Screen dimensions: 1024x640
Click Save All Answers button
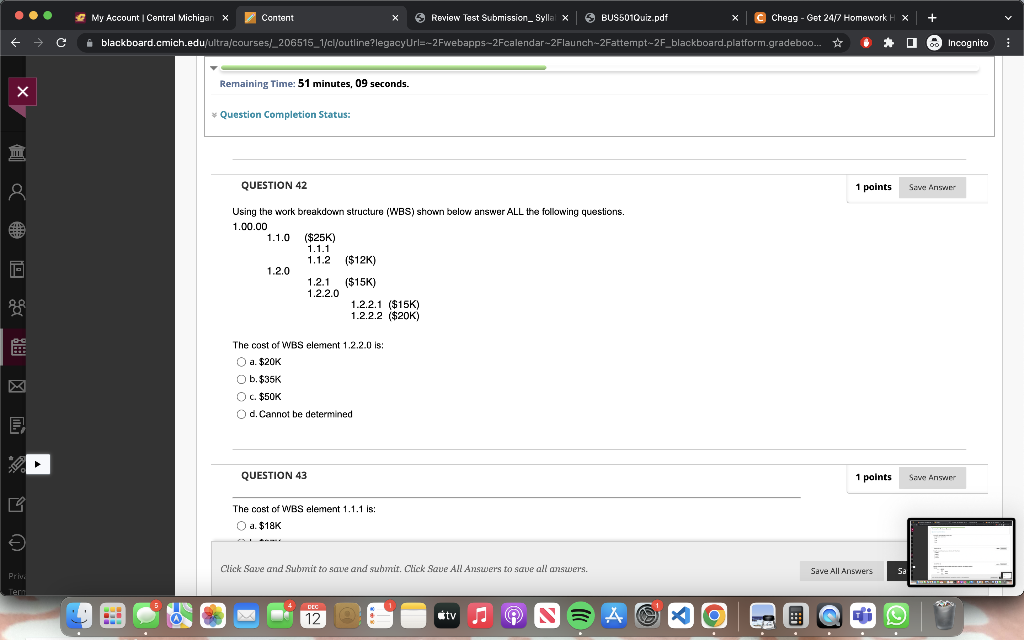841,570
